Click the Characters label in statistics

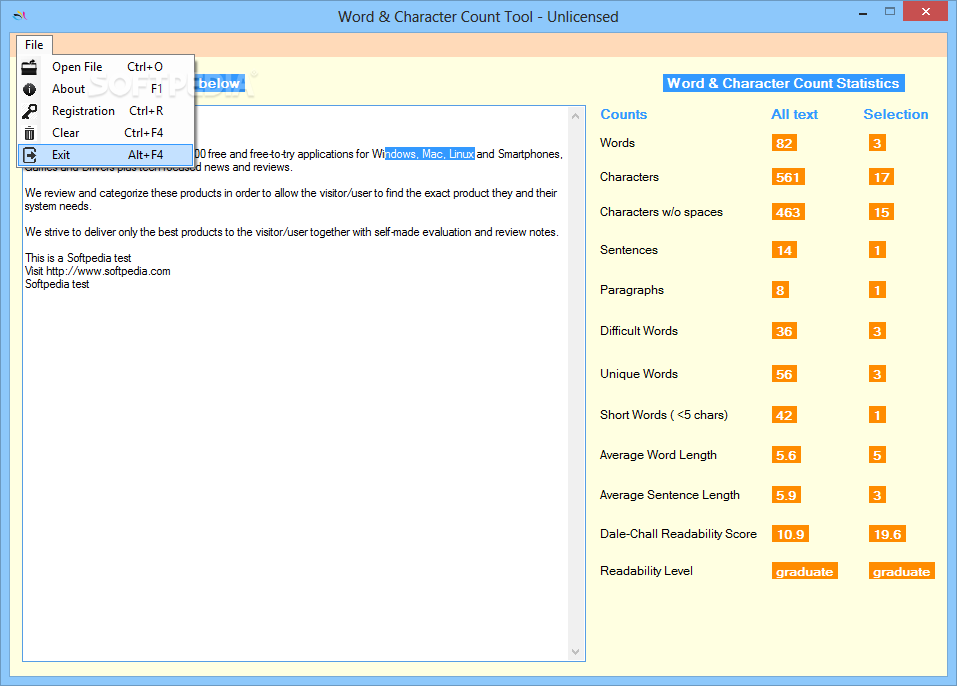tap(629, 177)
